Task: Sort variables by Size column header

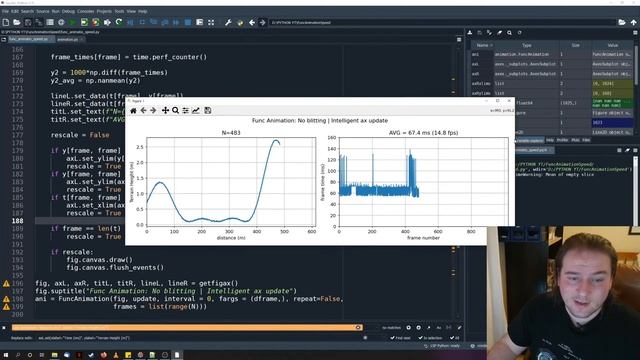Action: [575, 45]
